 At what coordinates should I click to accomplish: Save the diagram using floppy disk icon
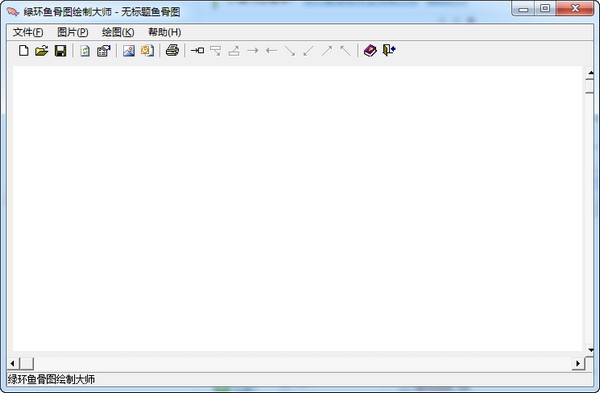[x=60, y=51]
